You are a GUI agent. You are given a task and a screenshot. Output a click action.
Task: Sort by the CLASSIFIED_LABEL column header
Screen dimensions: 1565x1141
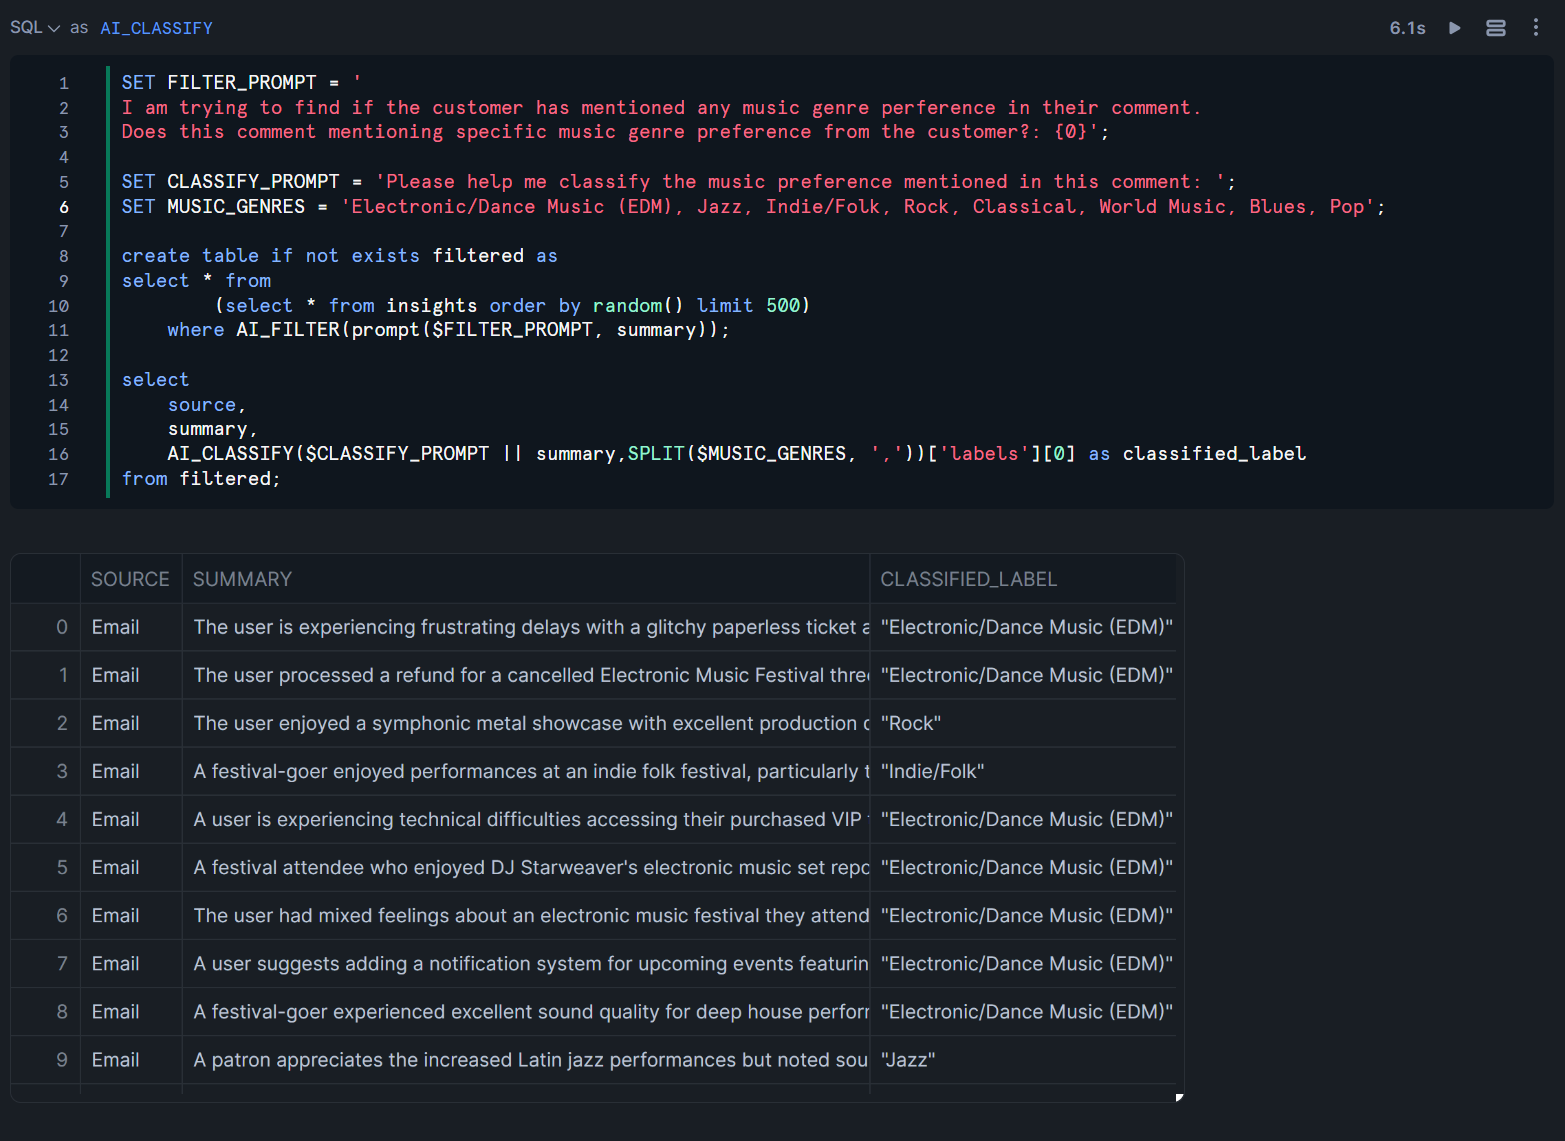1026,579
